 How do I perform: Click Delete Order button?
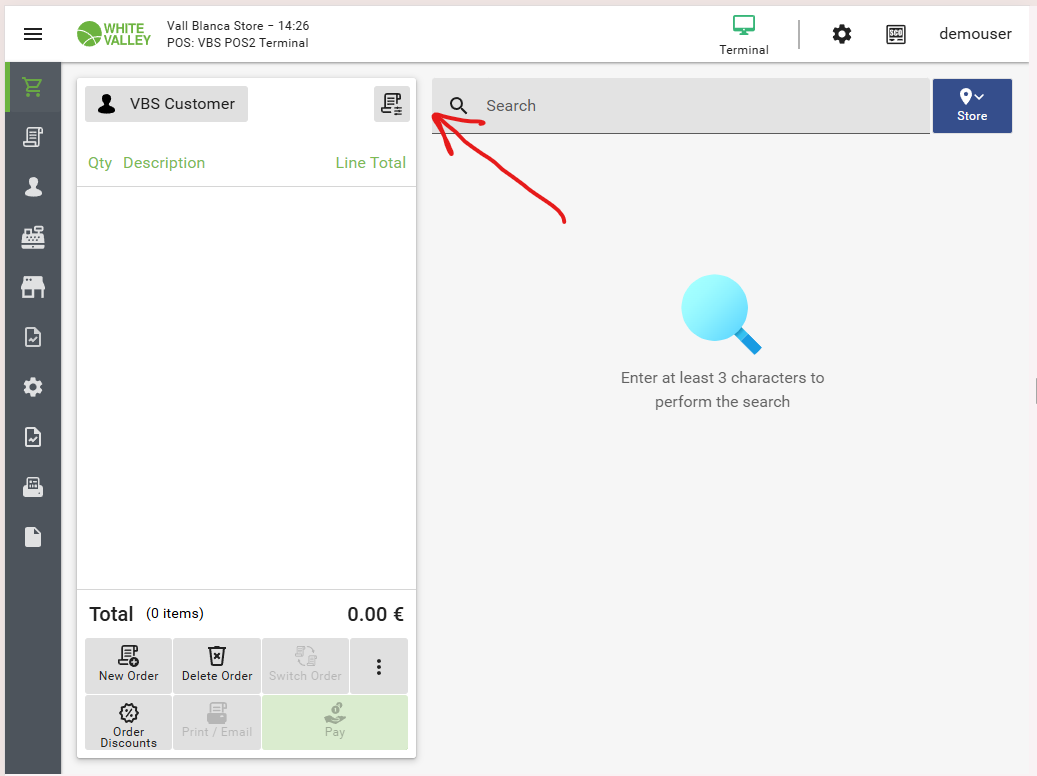[217, 666]
